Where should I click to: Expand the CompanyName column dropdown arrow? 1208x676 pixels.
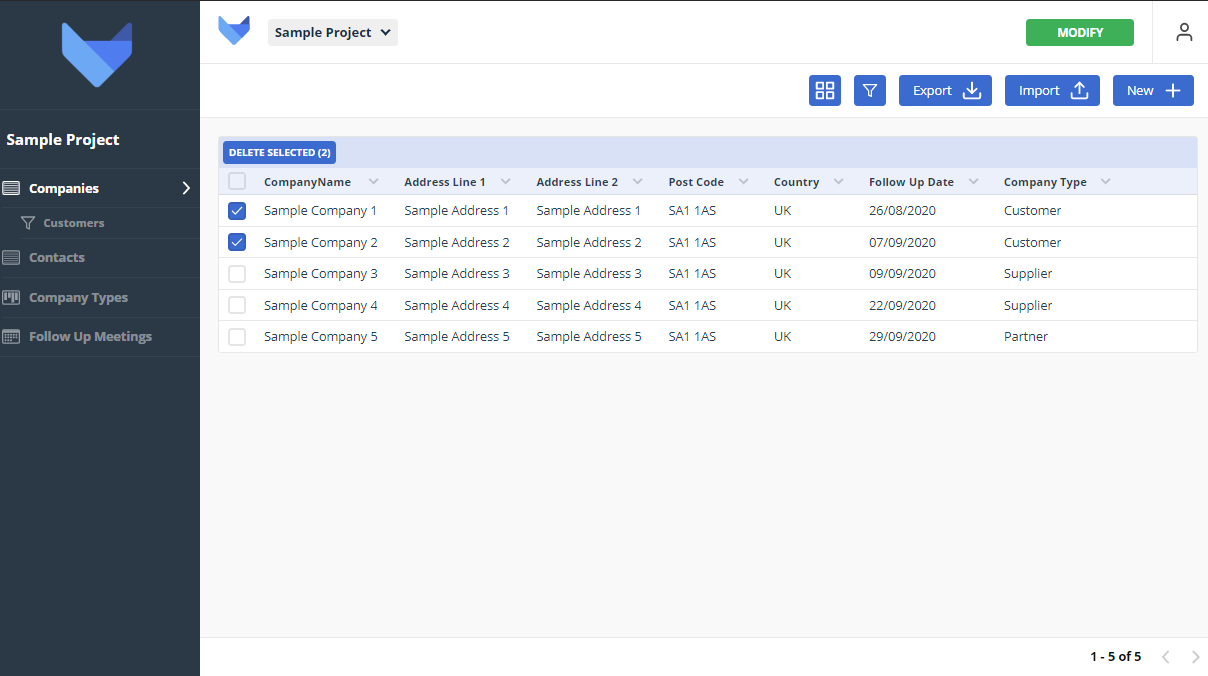tap(373, 182)
